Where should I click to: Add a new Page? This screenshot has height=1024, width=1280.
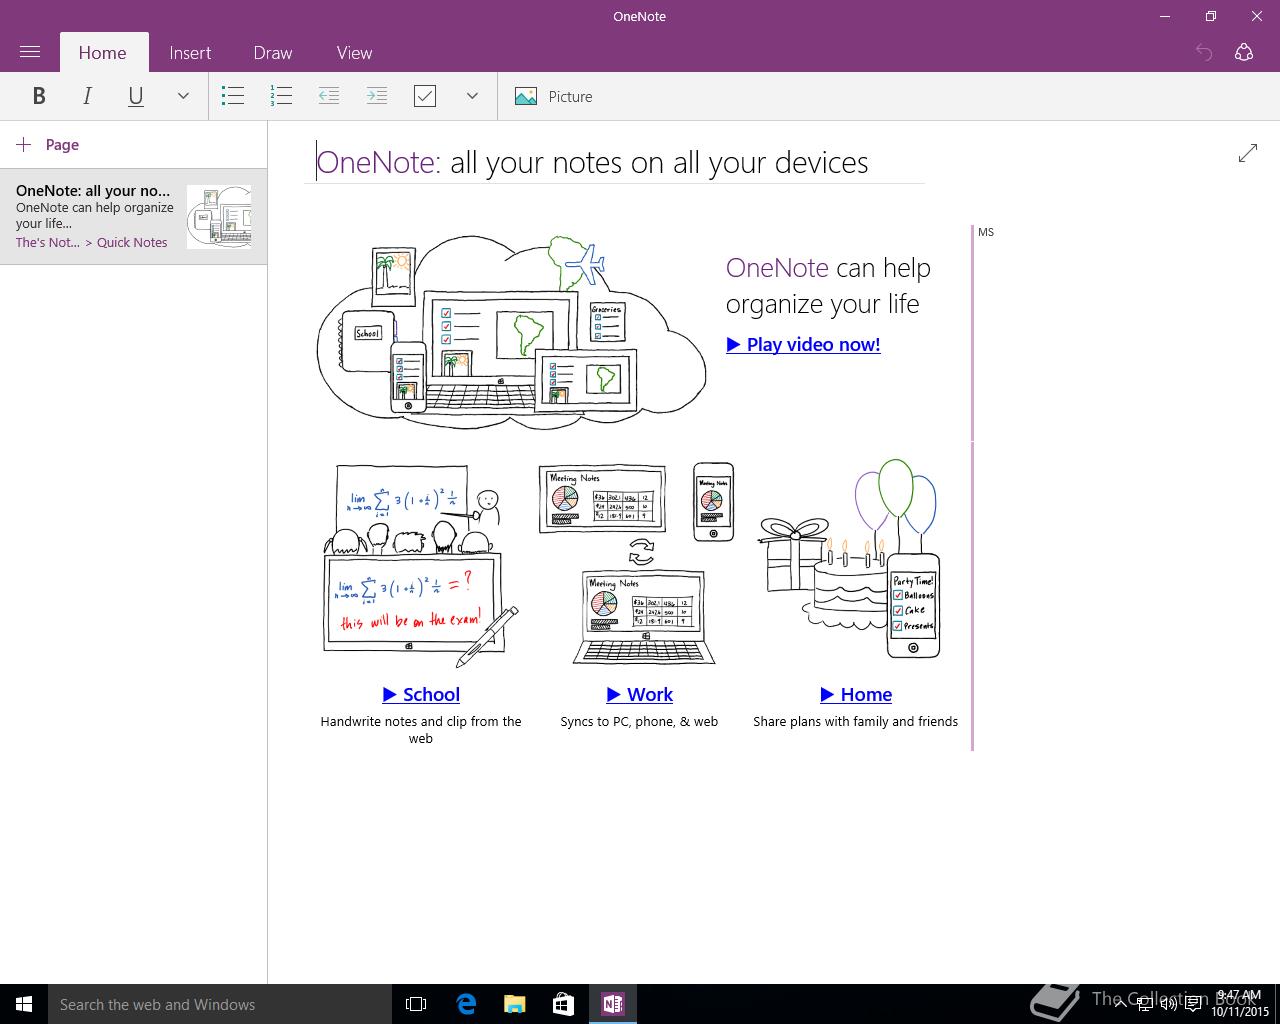(48, 145)
